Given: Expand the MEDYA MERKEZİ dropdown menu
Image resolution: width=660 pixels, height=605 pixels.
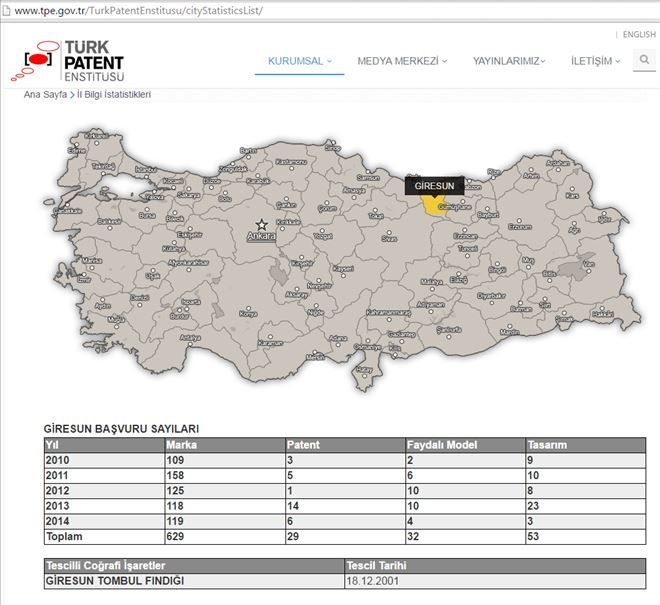Looking at the screenshot, I should click(402, 61).
